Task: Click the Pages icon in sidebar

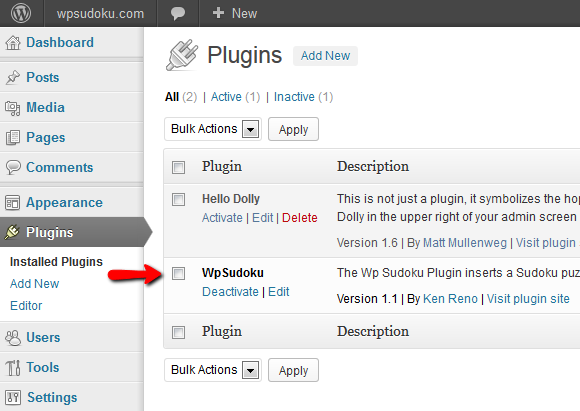Action: 13,138
